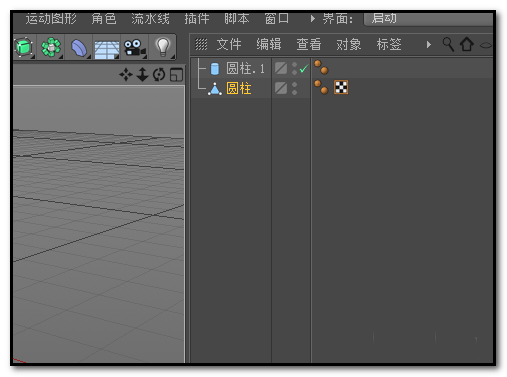Click the viewport move/pan icon
The height and width of the screenshot is (377, 507).
[126, 75]
